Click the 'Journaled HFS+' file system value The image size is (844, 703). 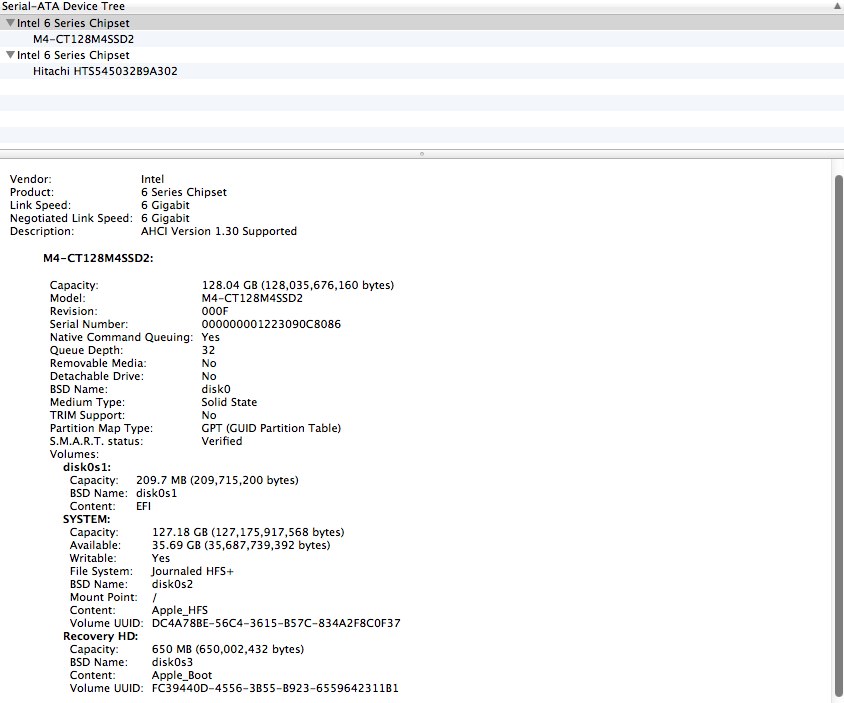pos(193,571)
